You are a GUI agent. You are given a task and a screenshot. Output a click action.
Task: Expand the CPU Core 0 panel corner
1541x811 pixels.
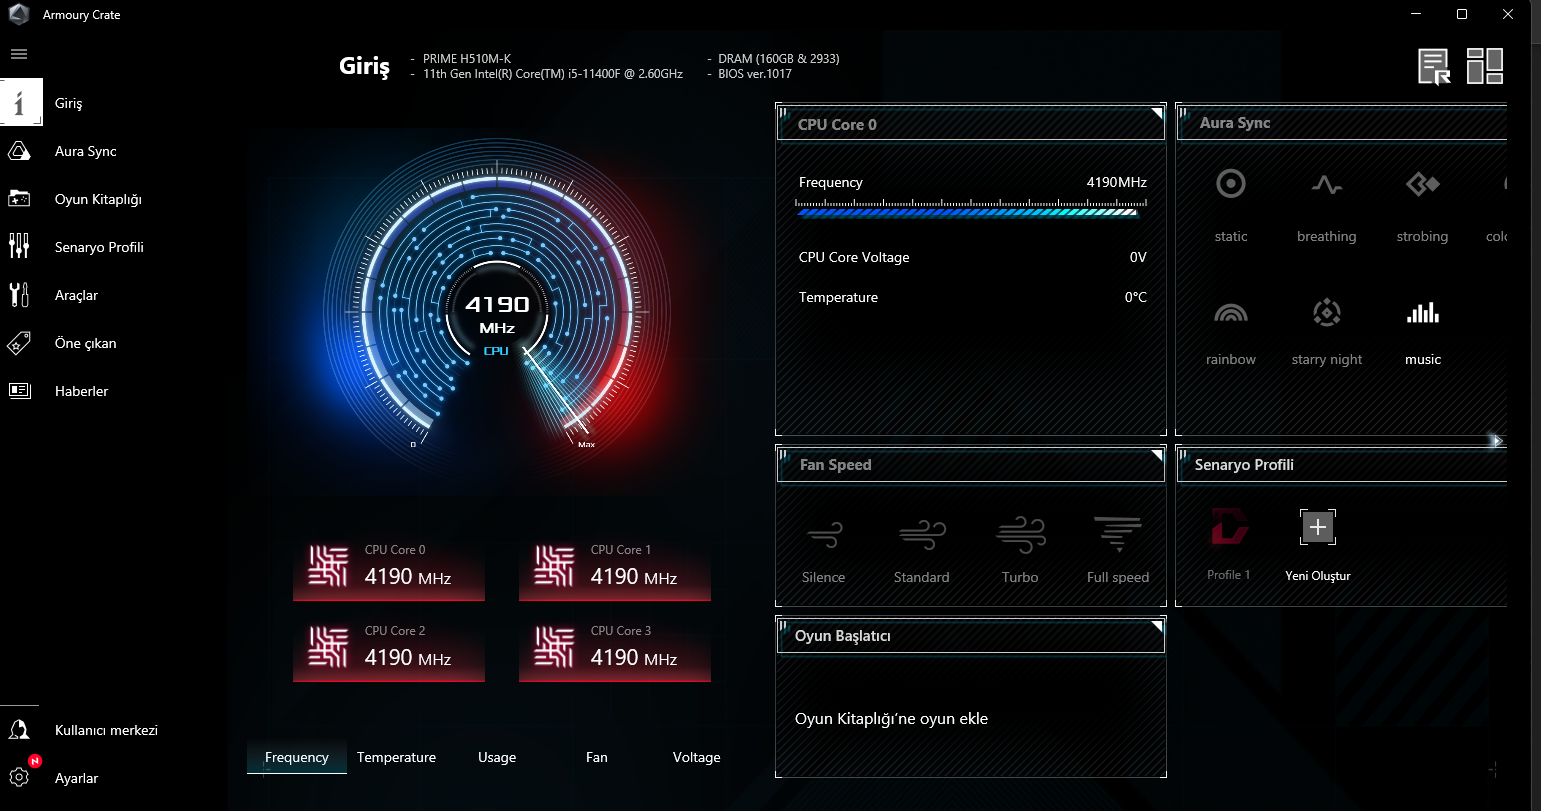(1157, 113)
